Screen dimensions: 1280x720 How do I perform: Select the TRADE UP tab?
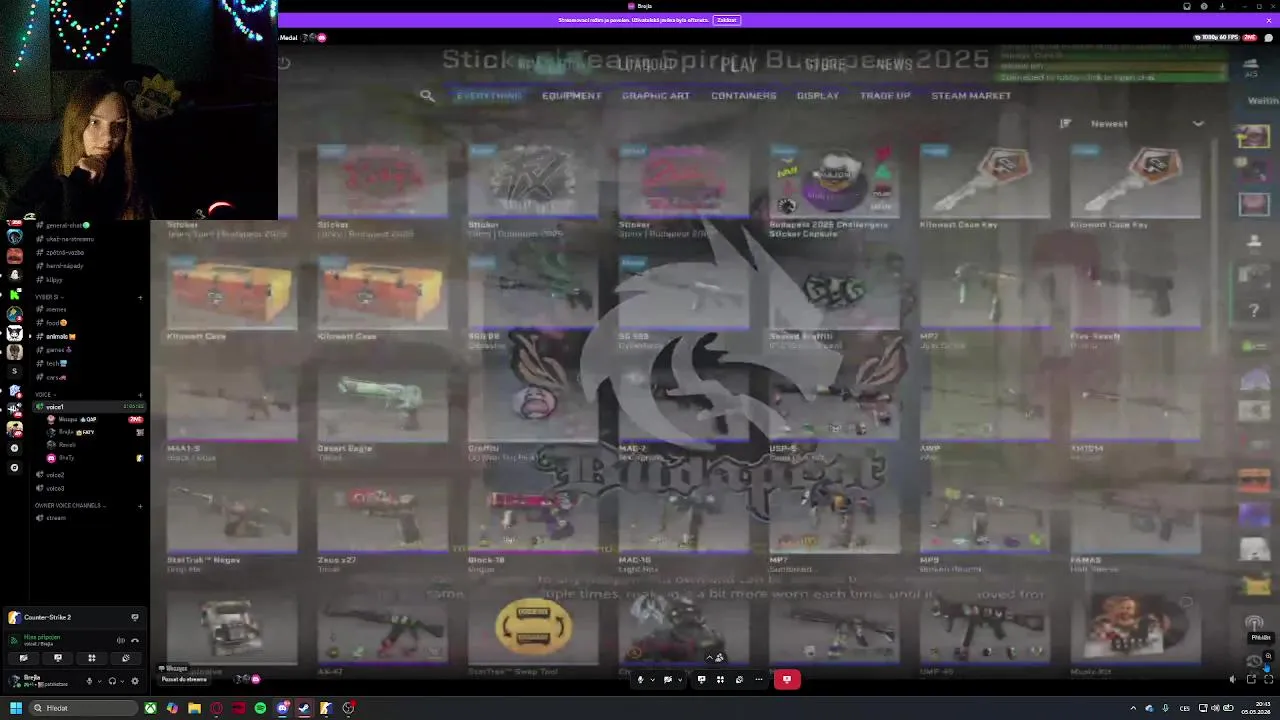(x=885, y=96)
